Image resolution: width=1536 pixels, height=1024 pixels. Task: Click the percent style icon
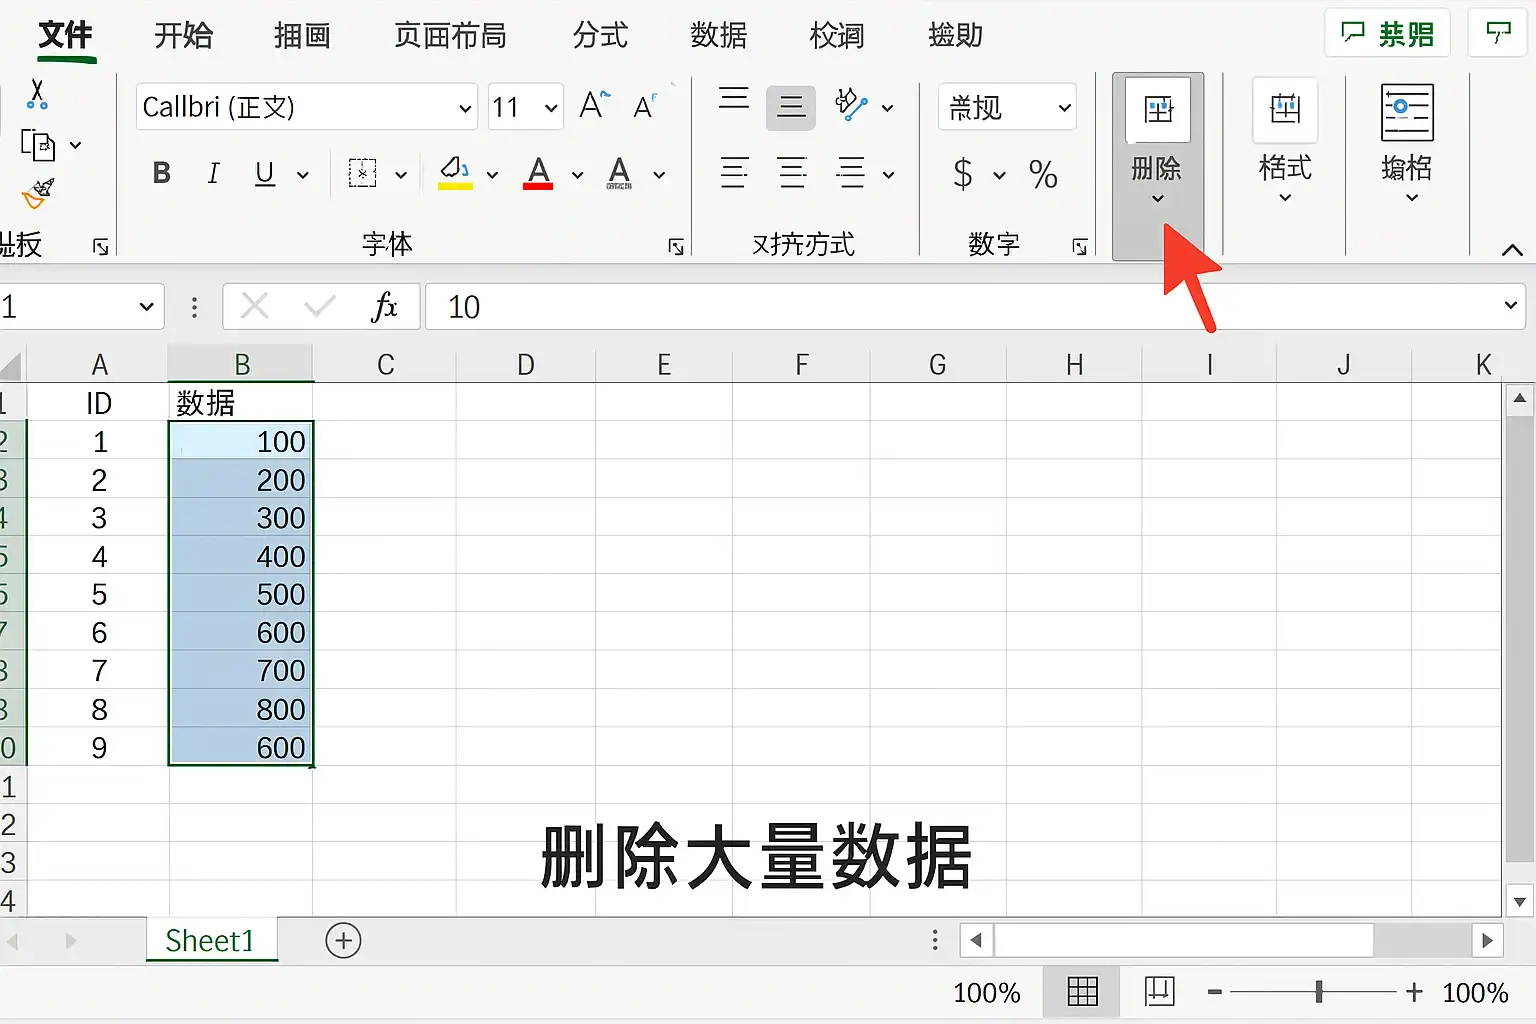1043,175
